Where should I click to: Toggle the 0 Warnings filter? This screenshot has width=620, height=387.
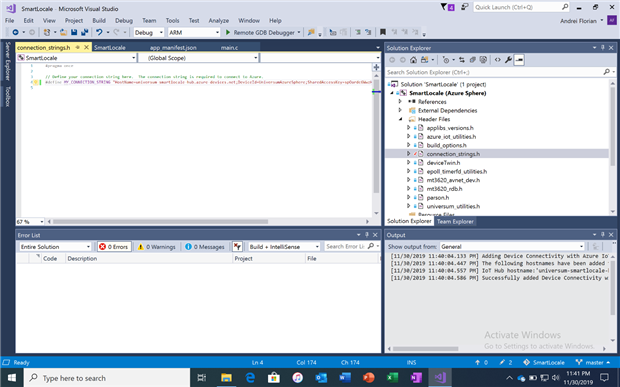point(157,247)
